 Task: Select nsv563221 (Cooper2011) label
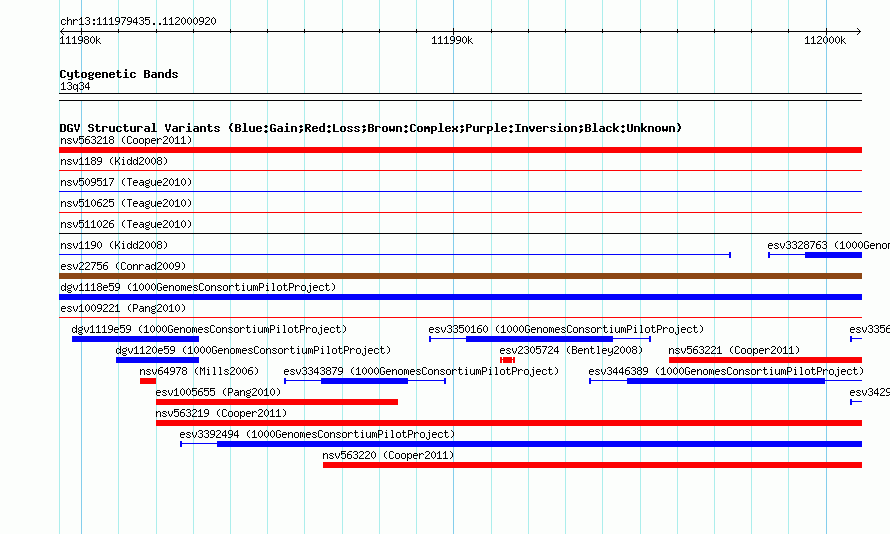coord(734,350)
